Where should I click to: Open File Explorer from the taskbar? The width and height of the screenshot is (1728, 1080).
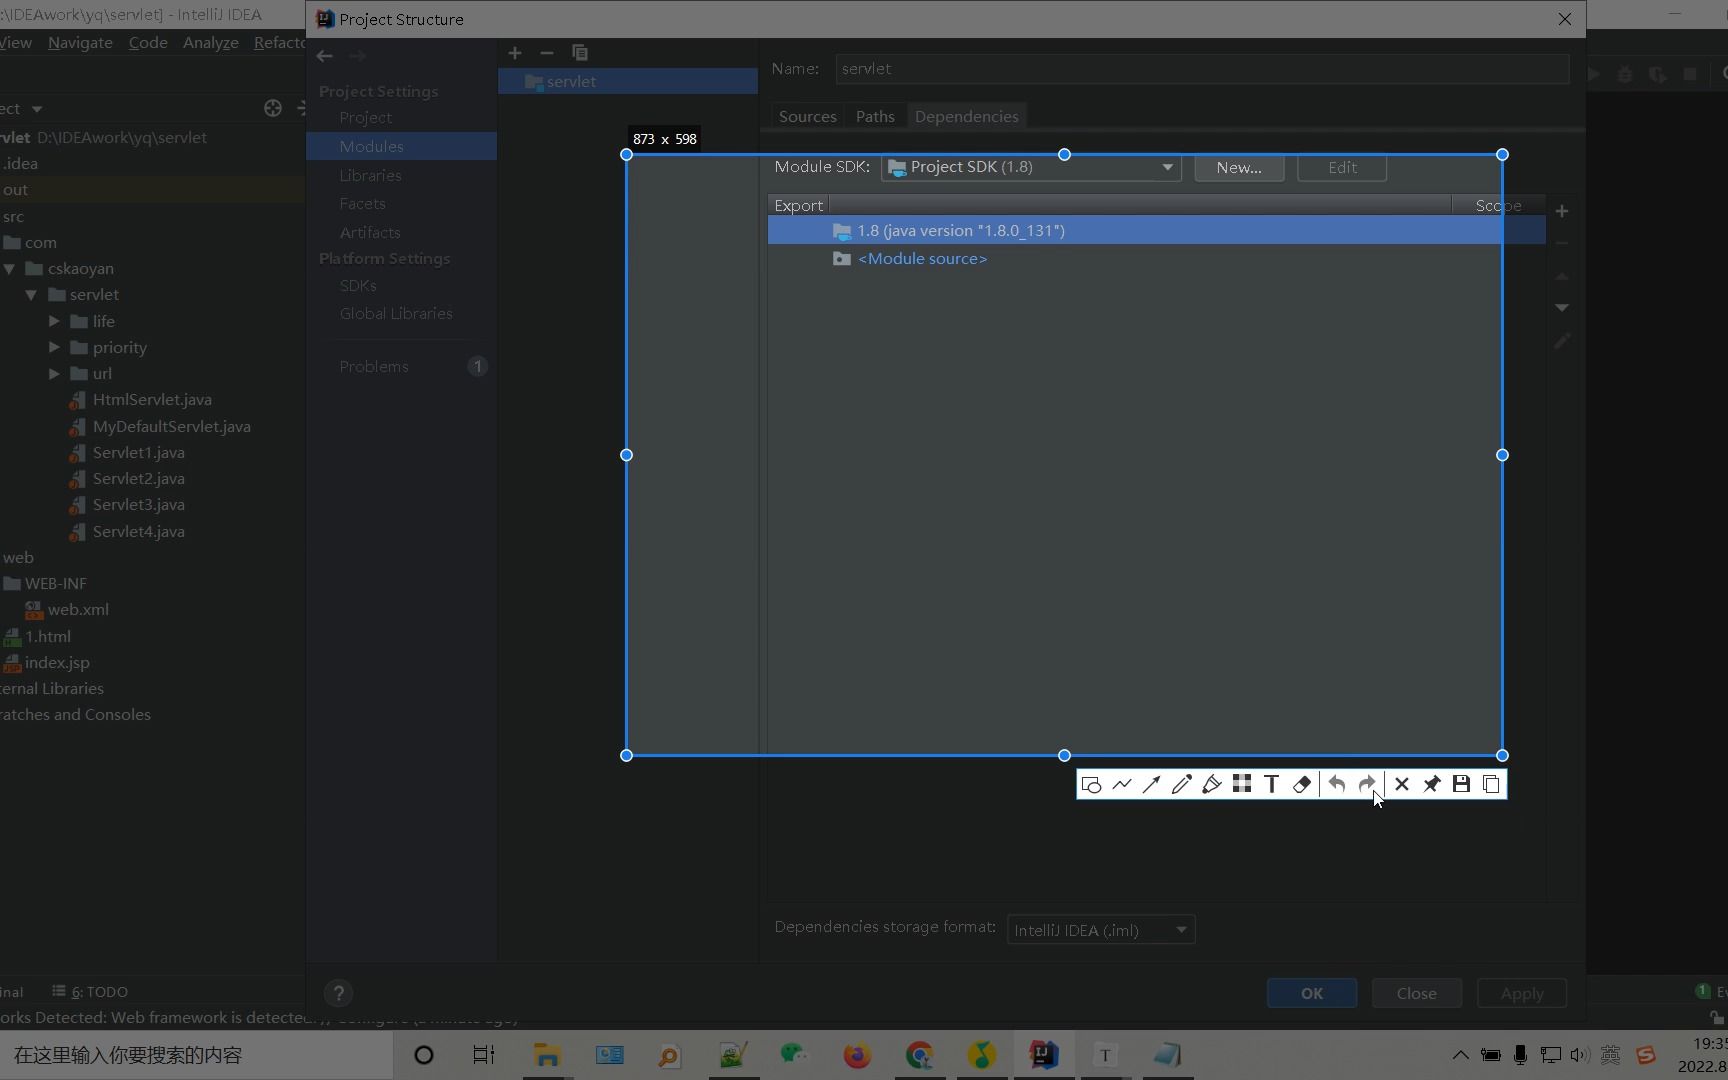tap(546, 1055)
